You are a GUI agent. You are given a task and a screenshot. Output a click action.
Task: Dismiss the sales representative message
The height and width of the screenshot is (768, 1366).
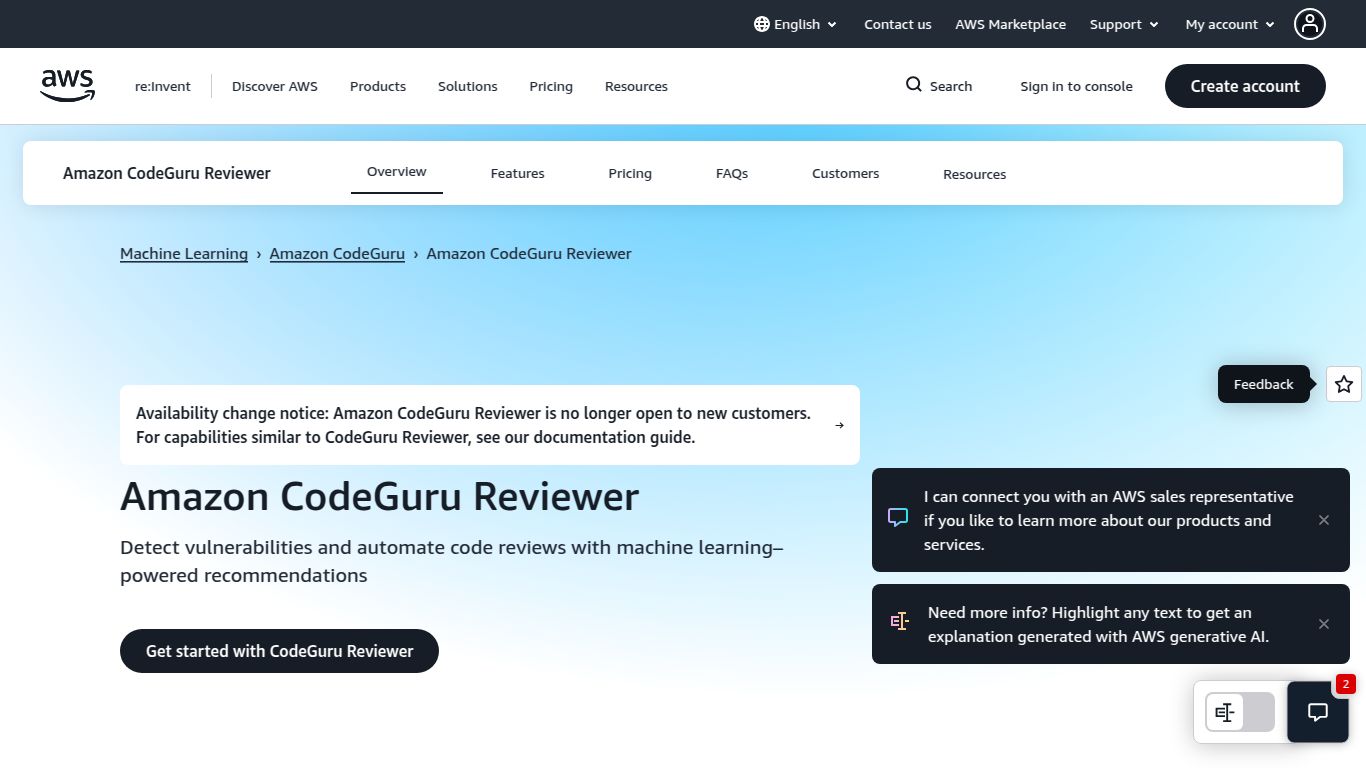1323,520
